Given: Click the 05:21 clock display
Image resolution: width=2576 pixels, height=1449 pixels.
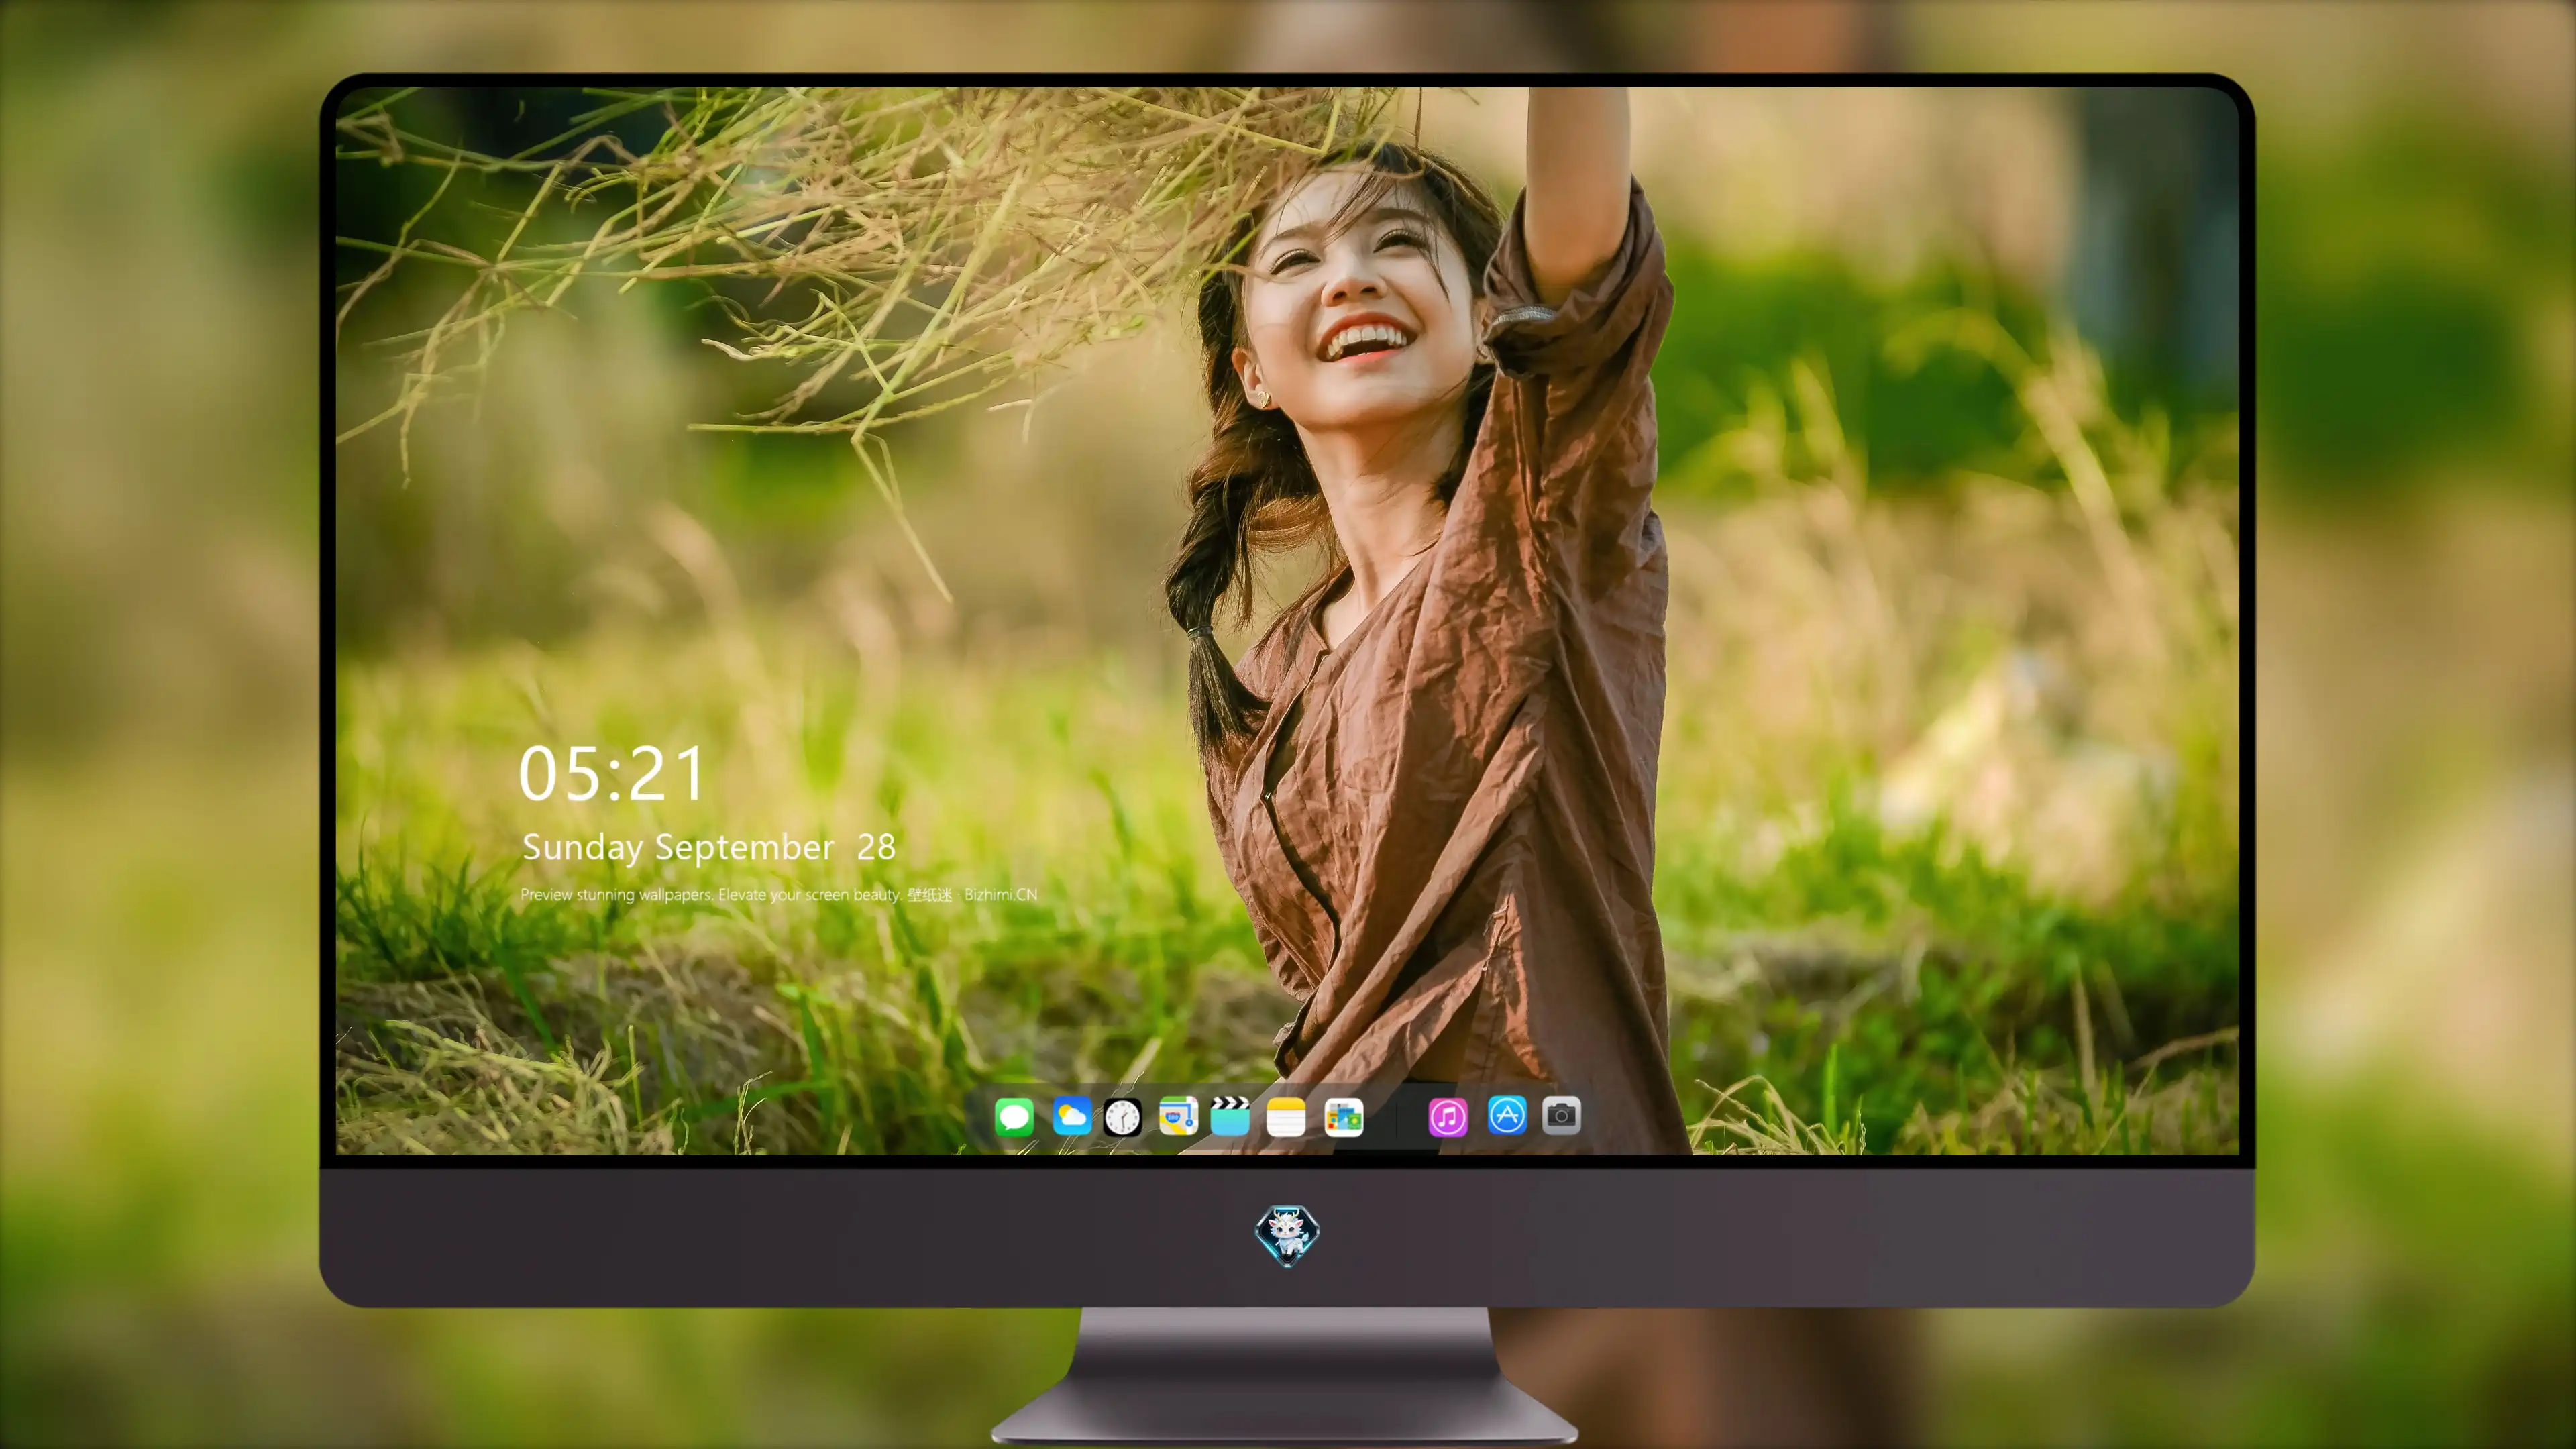Looking at the screenshot, I should [611, 774].
